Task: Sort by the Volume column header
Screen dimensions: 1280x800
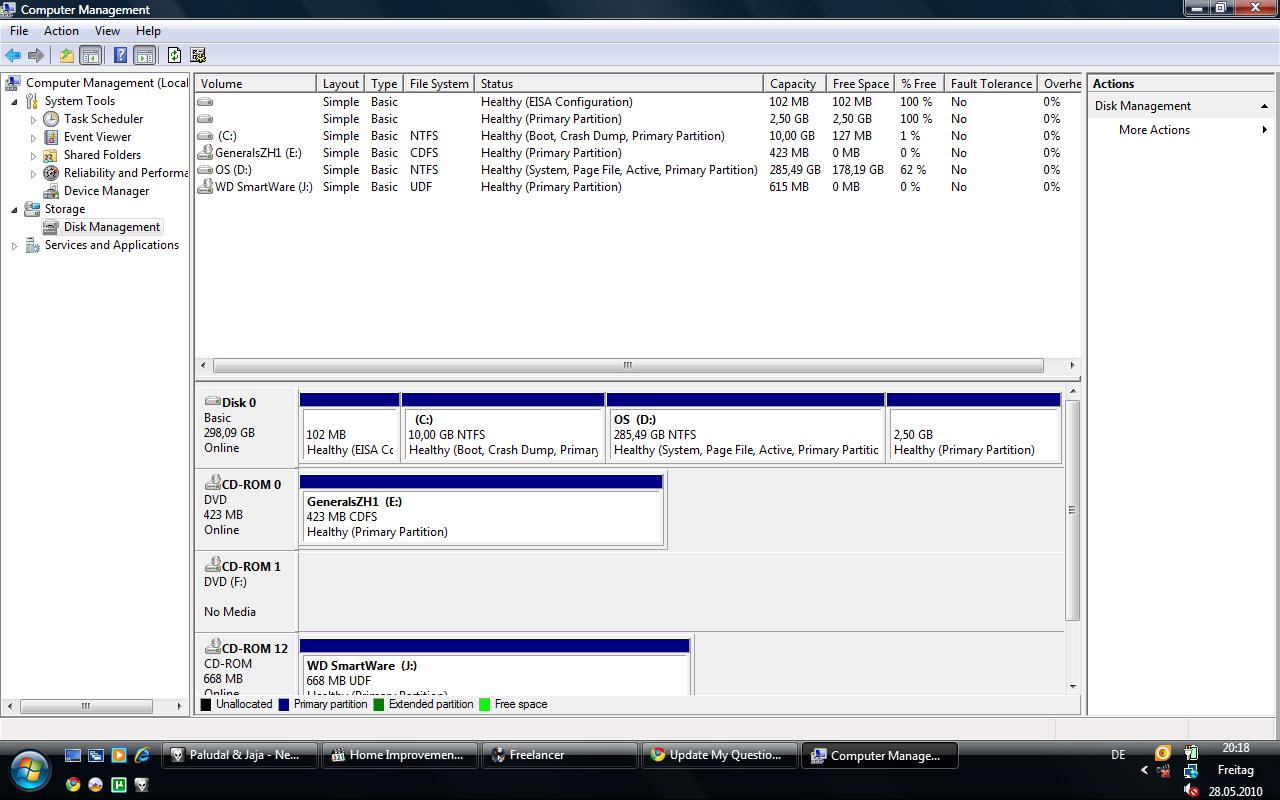Action: pyautogui.click(x=256, y=84)
